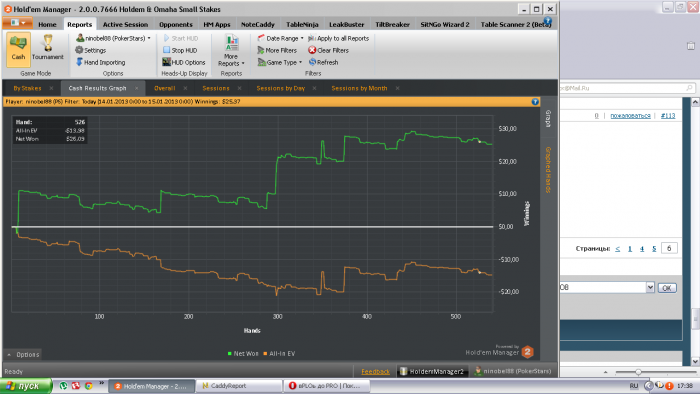Open TableNinja tab
700x394 pixels.
(x=302, y=25)
